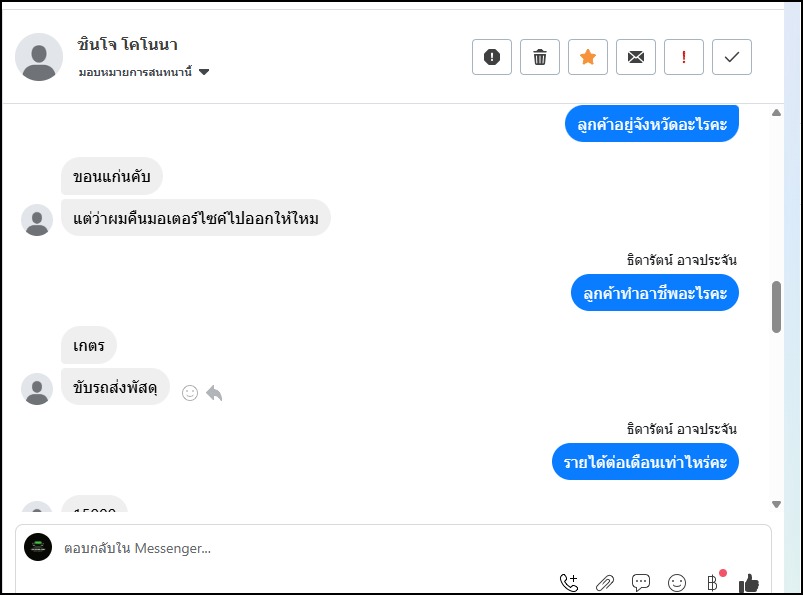
Task: Open saved replies speech bubble icon
Action: pyautogui.click(x=641, y=582)
